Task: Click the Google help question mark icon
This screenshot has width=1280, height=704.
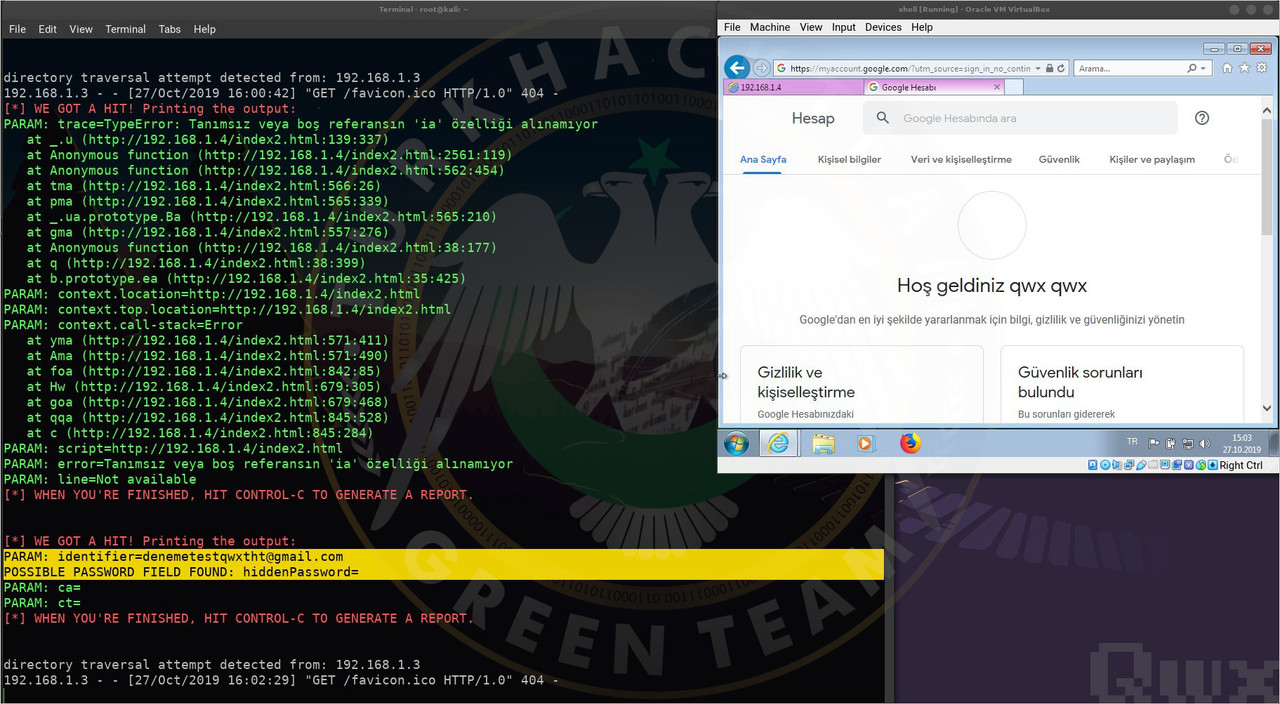Action: 1202,118
